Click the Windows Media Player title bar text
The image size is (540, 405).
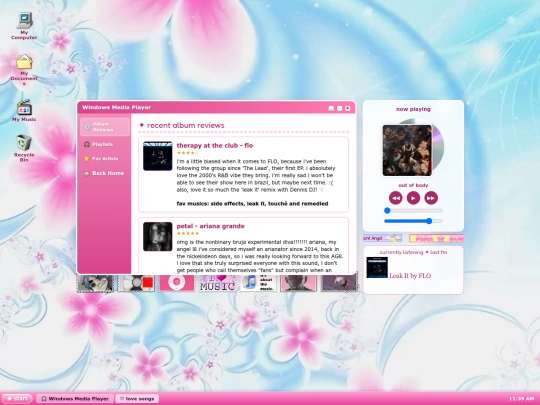coord(116,107)
